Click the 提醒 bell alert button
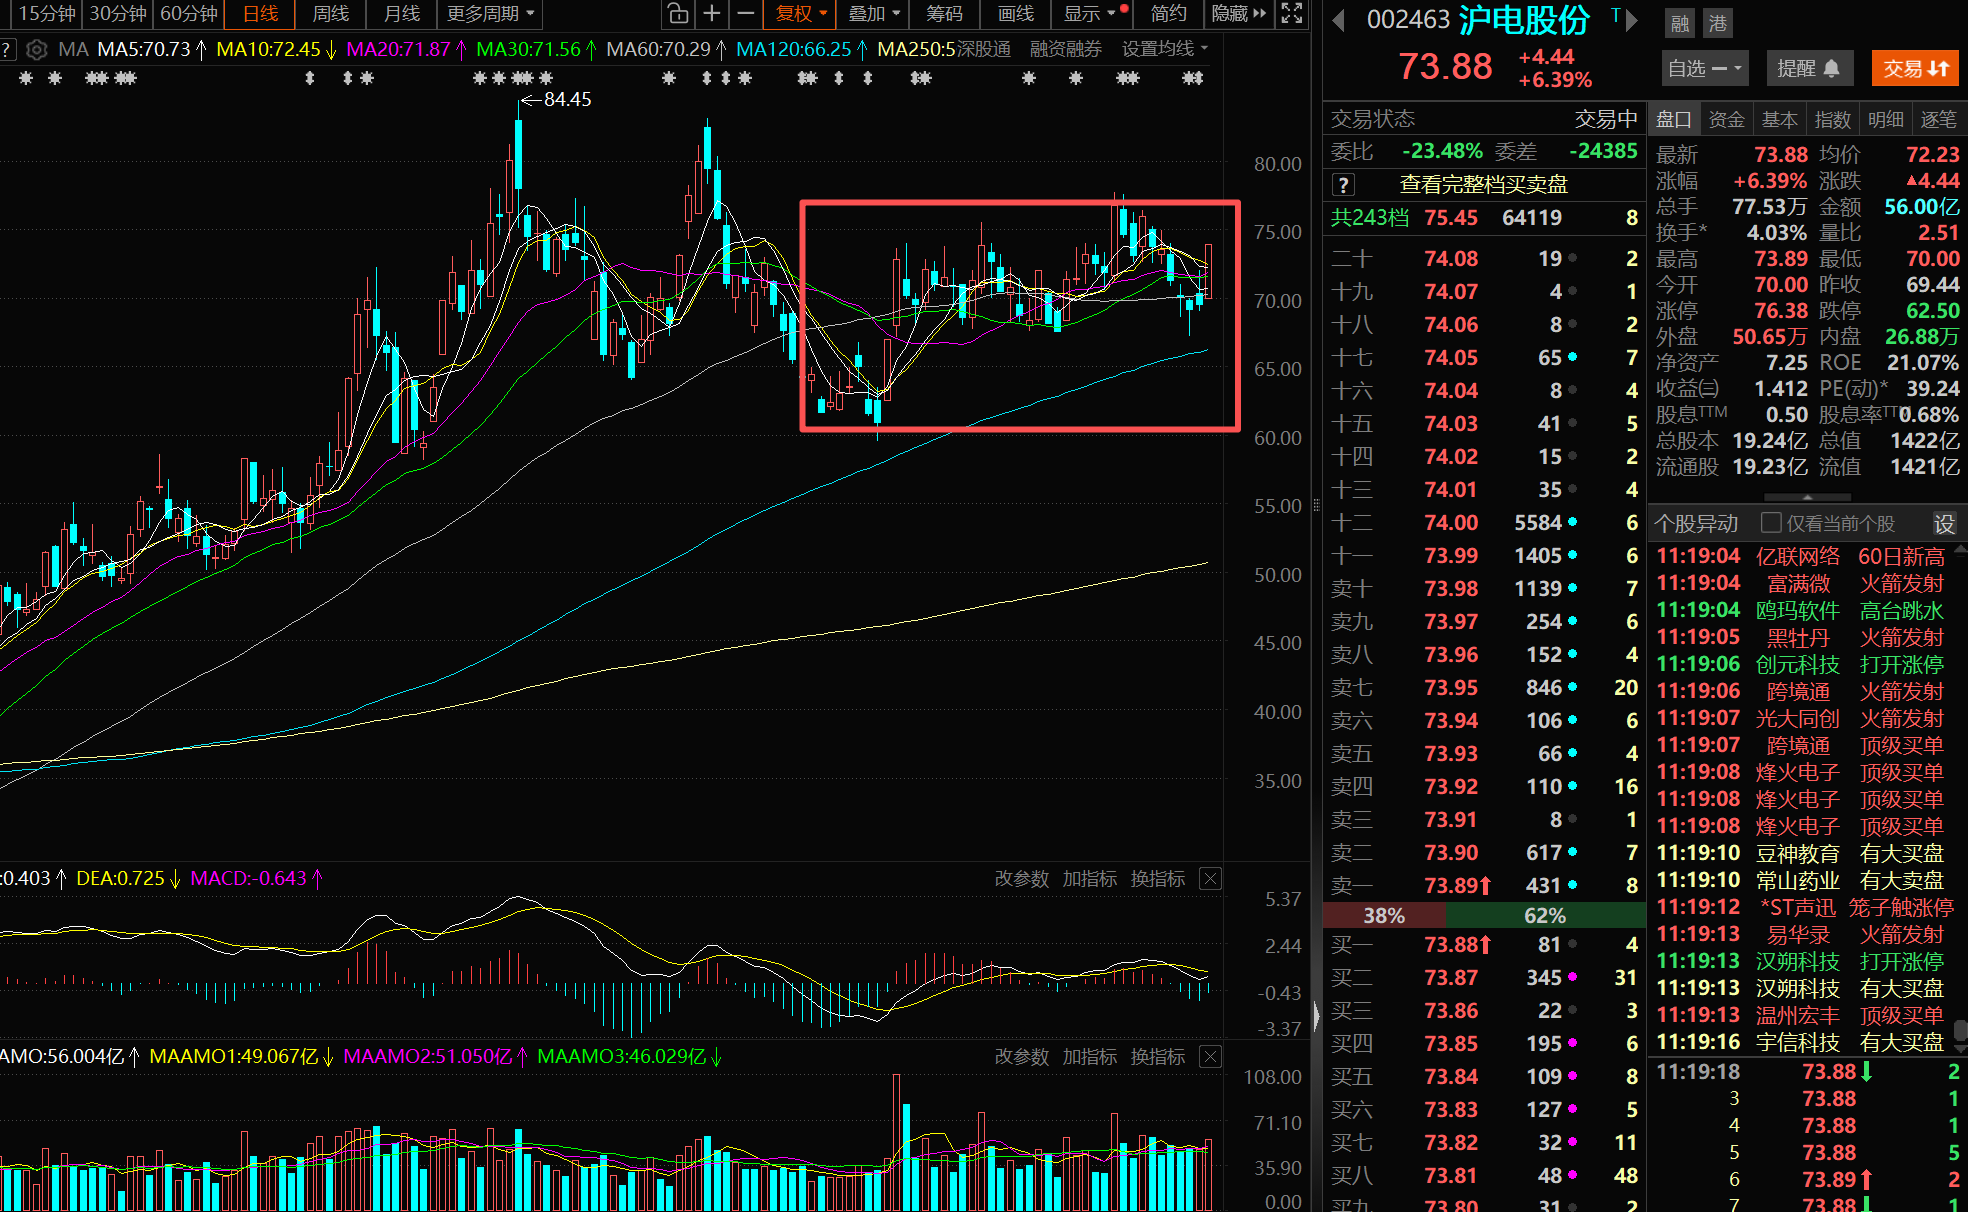Image resolution: width=1968 pixels, height=1212 pixels. pyautogui.click(x=1808, y=68)
